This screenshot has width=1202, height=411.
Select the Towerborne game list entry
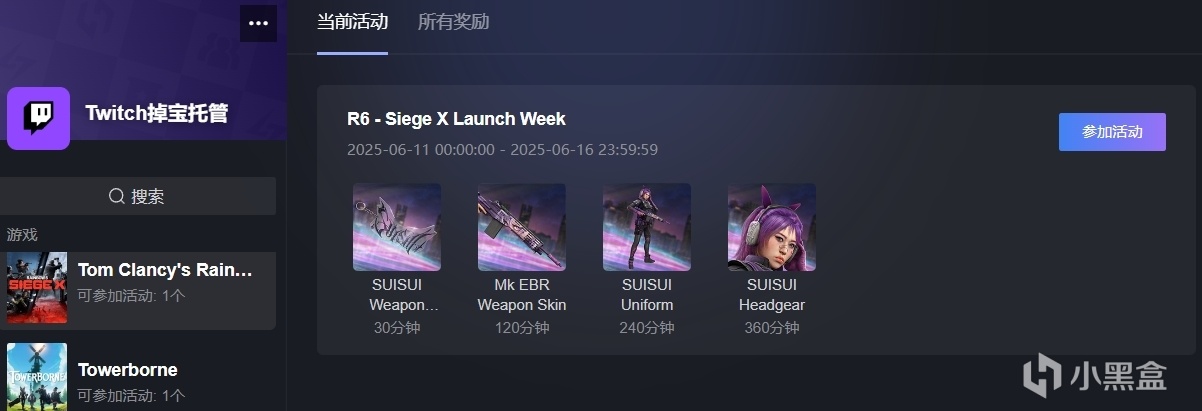[x=138, y=377]
